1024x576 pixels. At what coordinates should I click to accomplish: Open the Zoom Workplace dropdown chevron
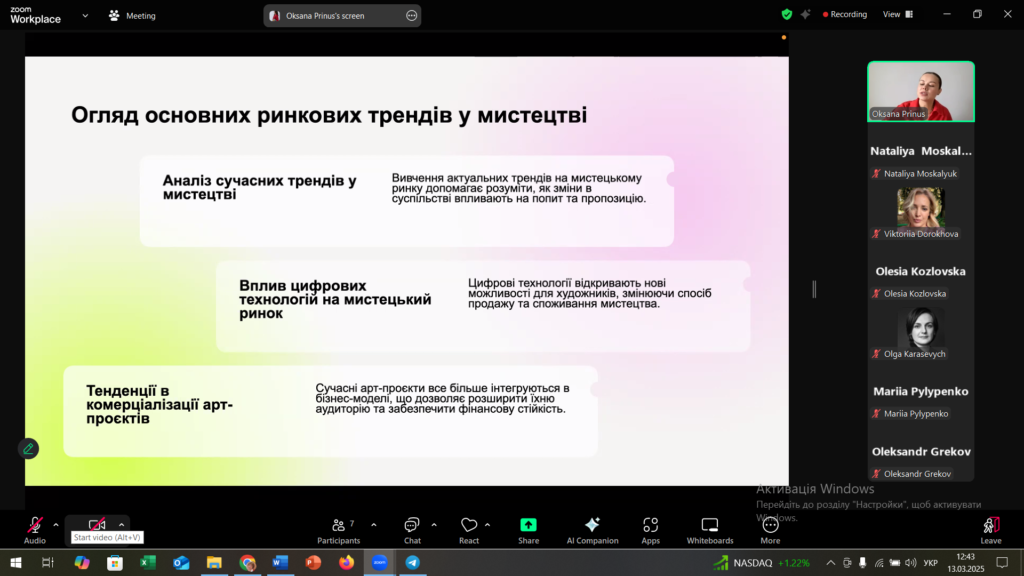85,16
